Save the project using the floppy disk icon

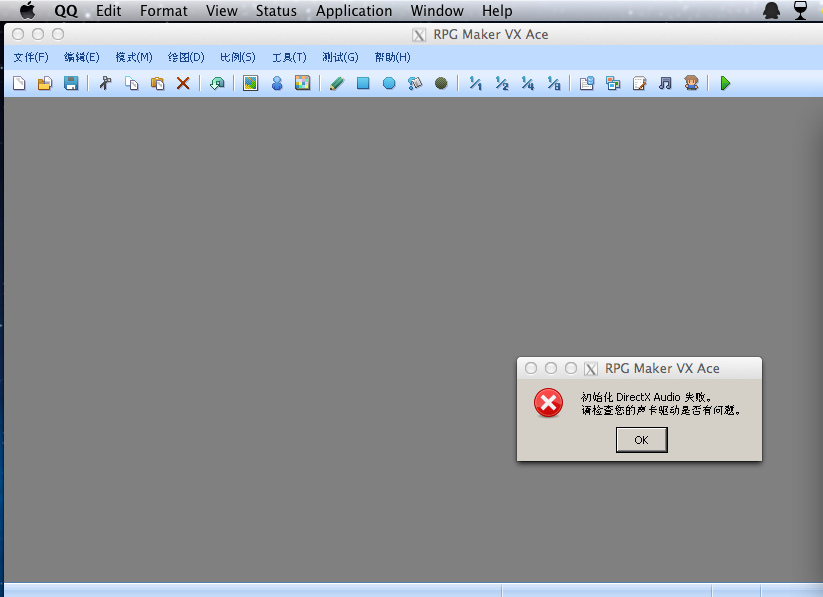click(x=71, y=83)
